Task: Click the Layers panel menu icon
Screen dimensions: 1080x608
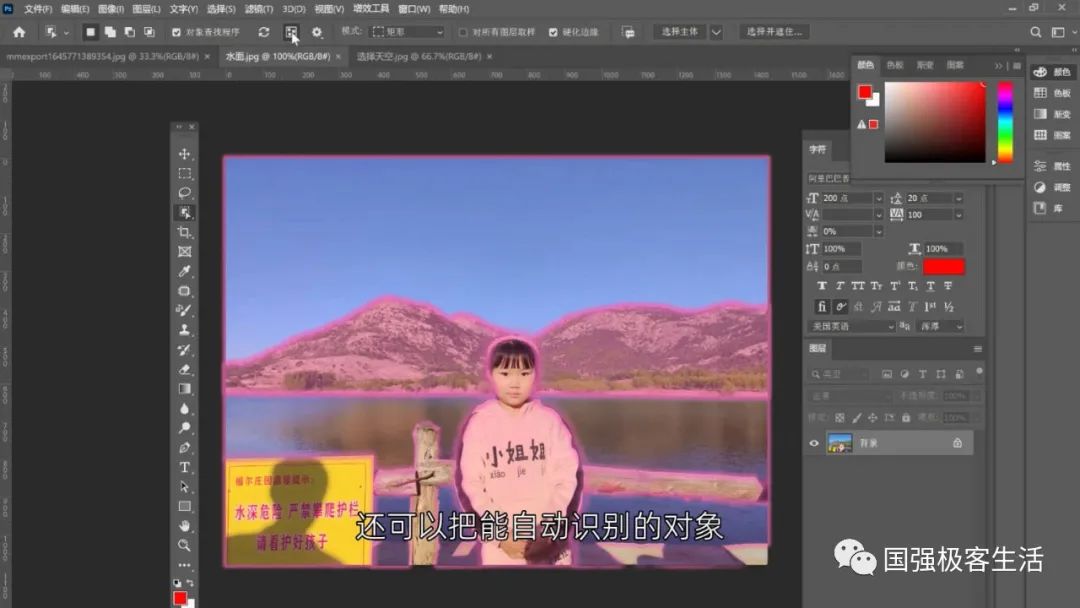Action: 977,349
